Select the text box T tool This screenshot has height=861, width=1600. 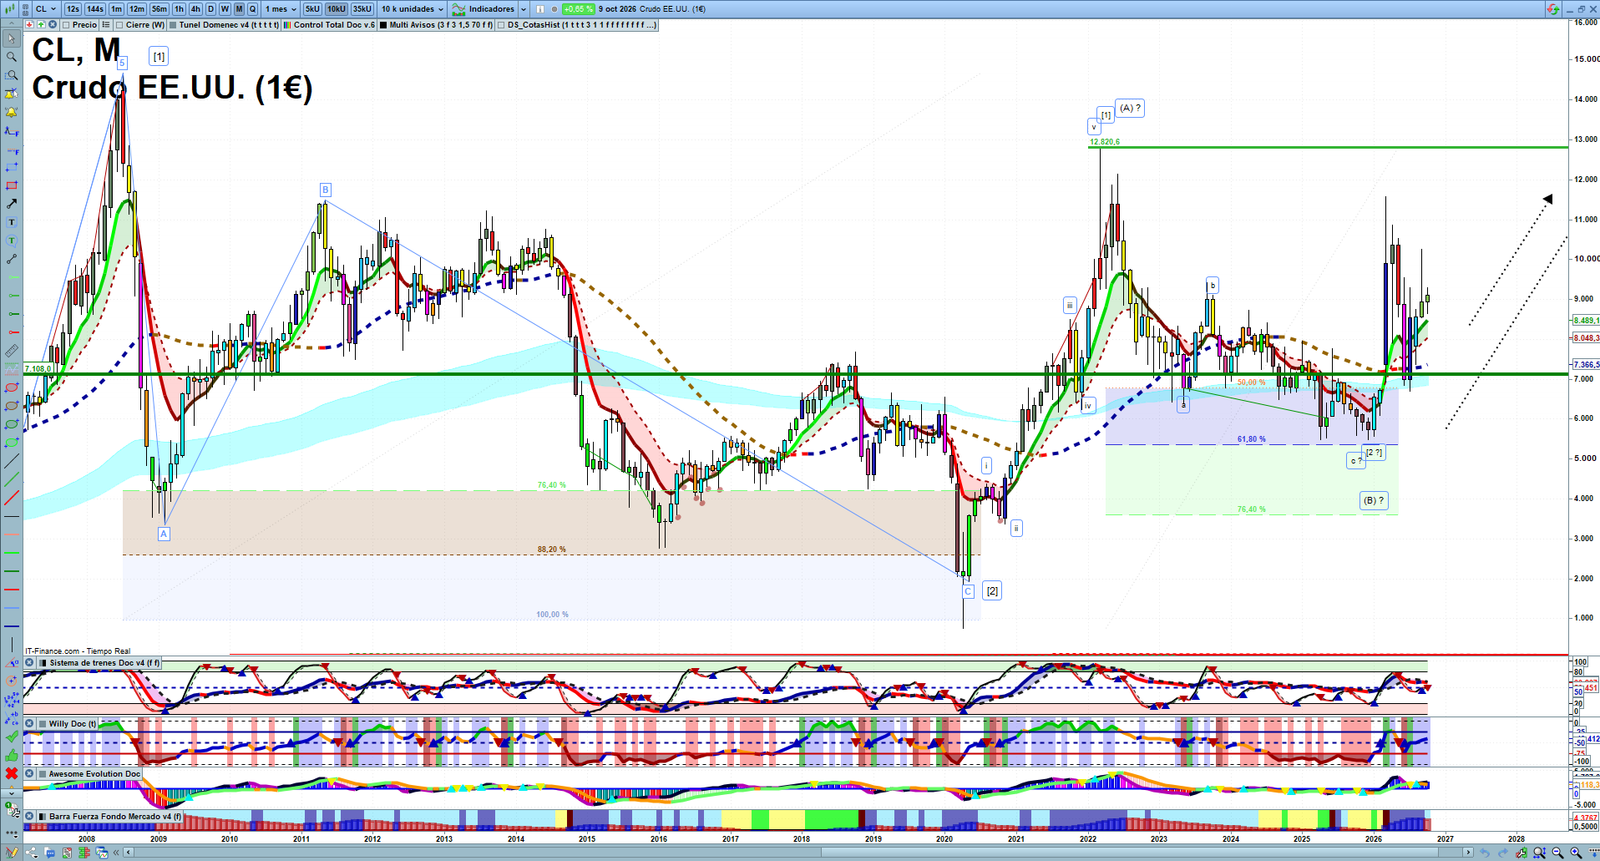[x=11, y=222]
